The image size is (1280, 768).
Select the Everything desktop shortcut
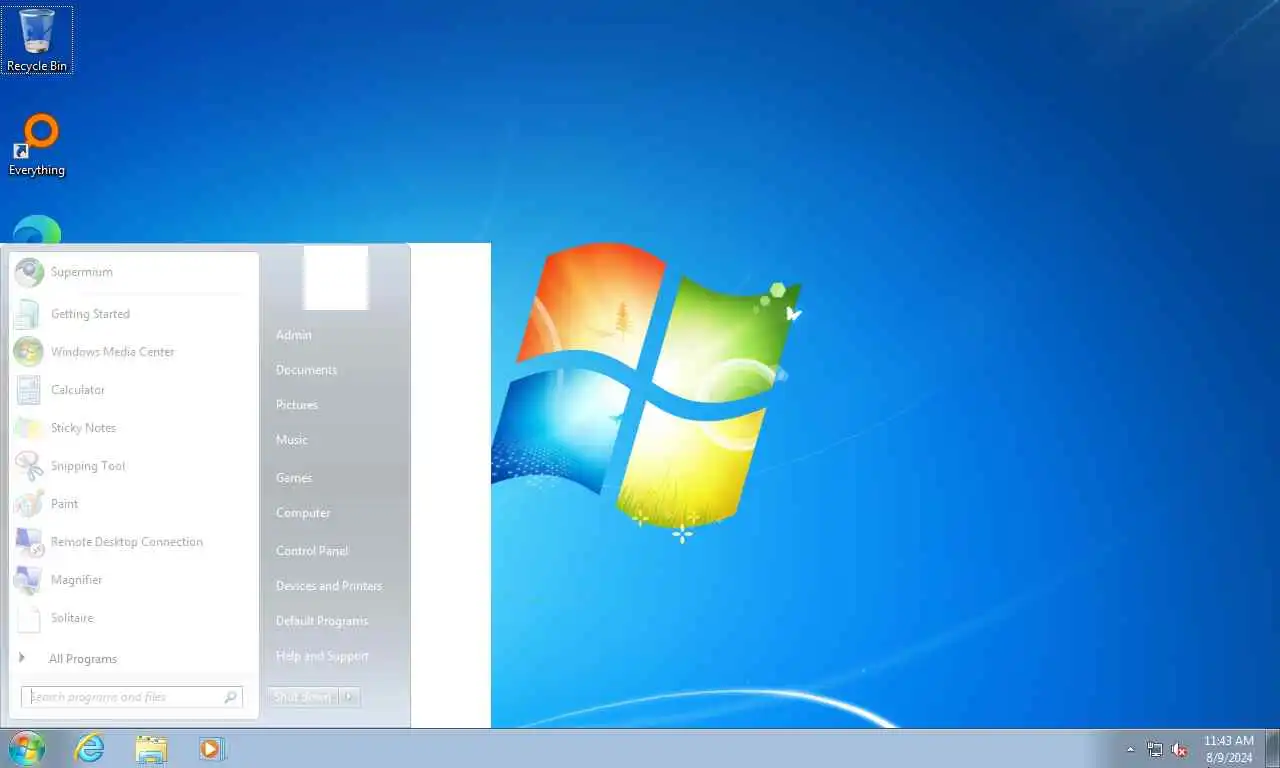click(37, 145)
